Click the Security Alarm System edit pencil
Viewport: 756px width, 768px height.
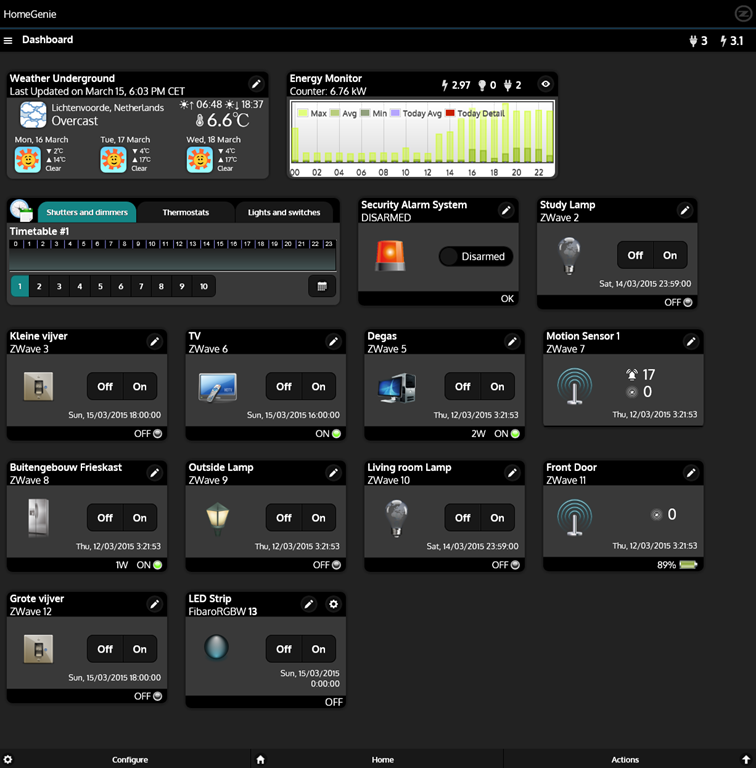click(506, 210)
